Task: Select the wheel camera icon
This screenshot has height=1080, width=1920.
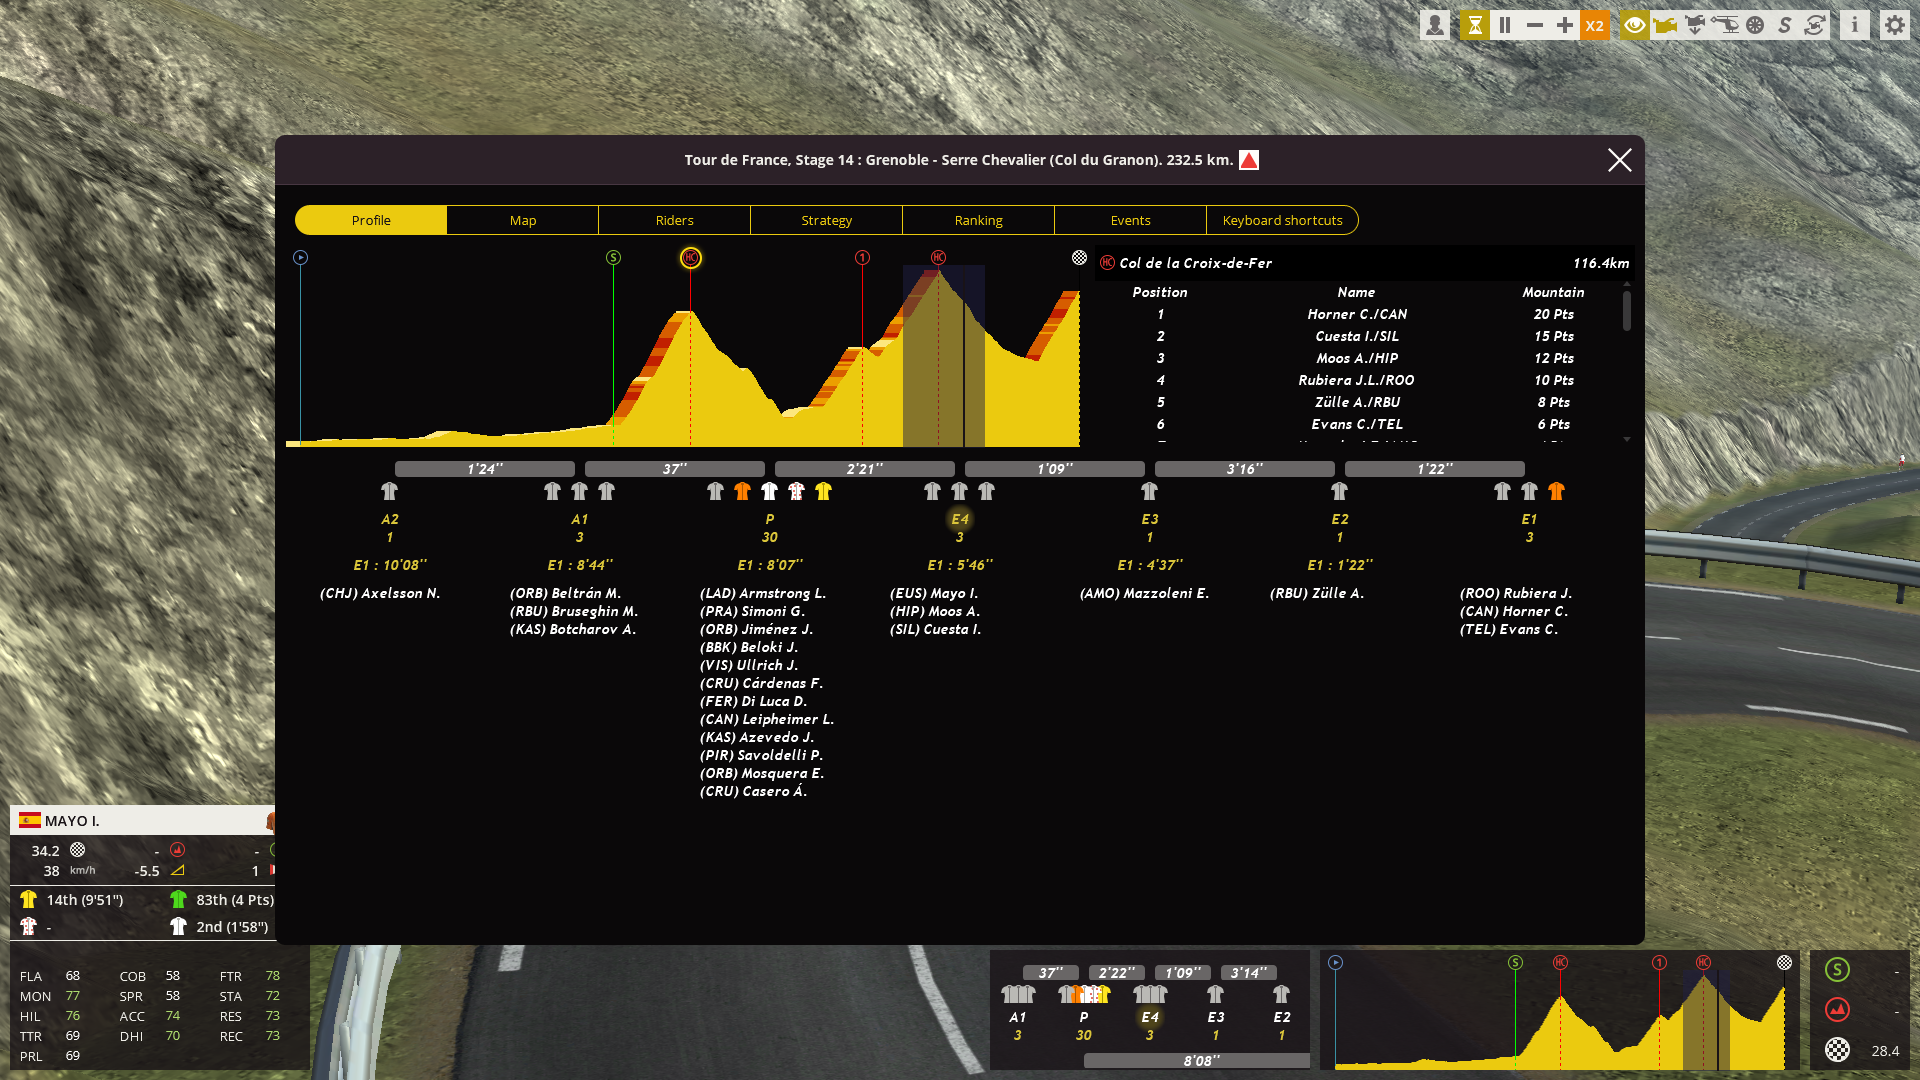Action: click(1755, 25)
